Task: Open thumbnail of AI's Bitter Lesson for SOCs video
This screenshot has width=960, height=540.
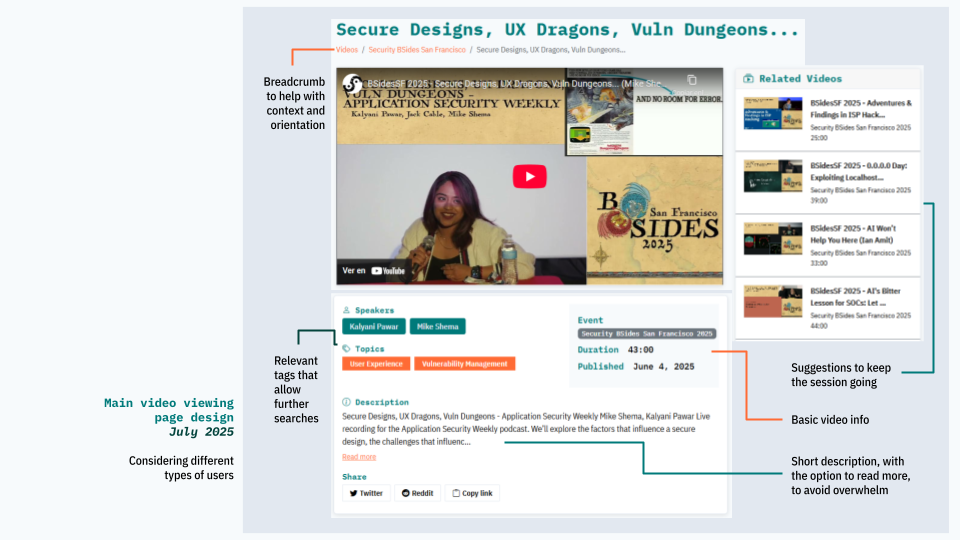Action: [773, 301]
